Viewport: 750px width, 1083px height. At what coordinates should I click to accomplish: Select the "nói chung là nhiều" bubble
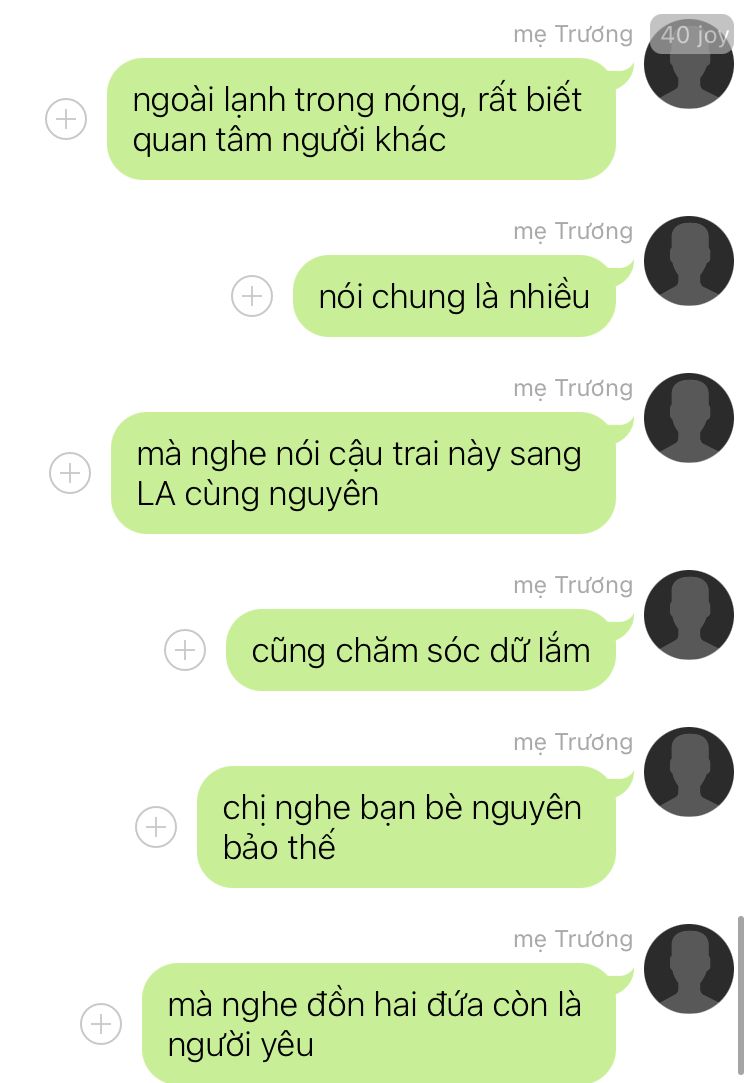(454, 296)
